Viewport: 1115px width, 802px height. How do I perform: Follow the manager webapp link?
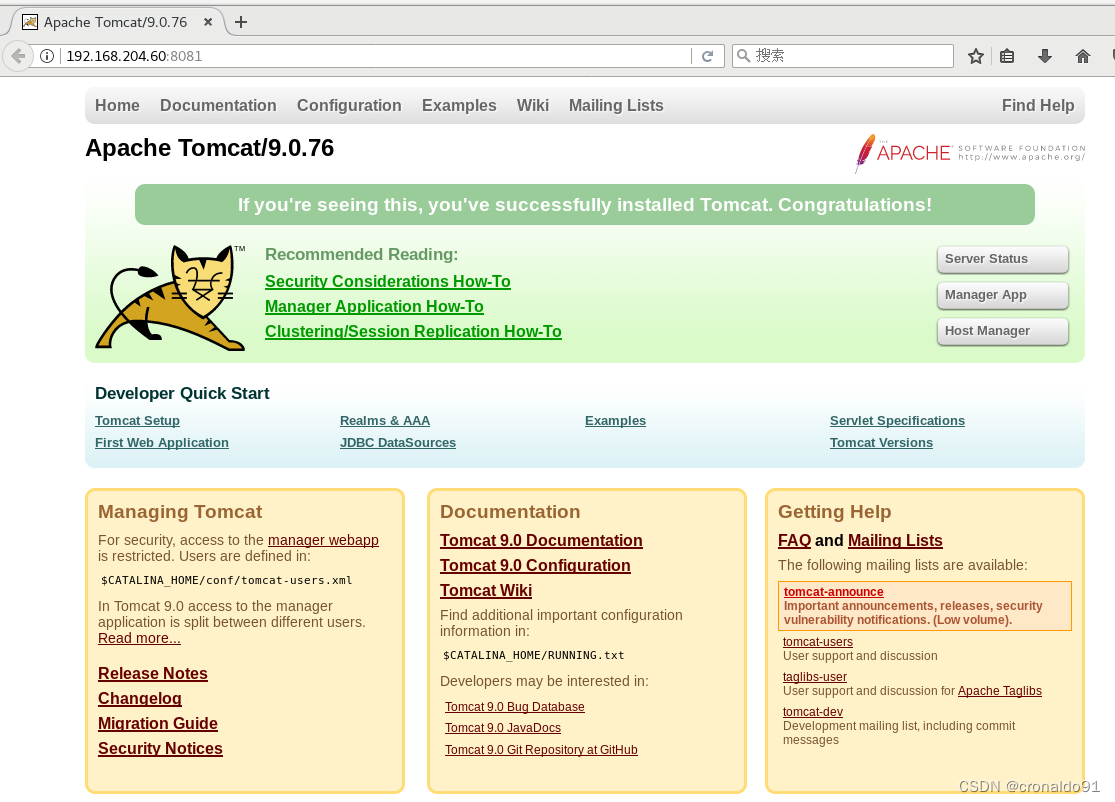click(x=323, y=540)
